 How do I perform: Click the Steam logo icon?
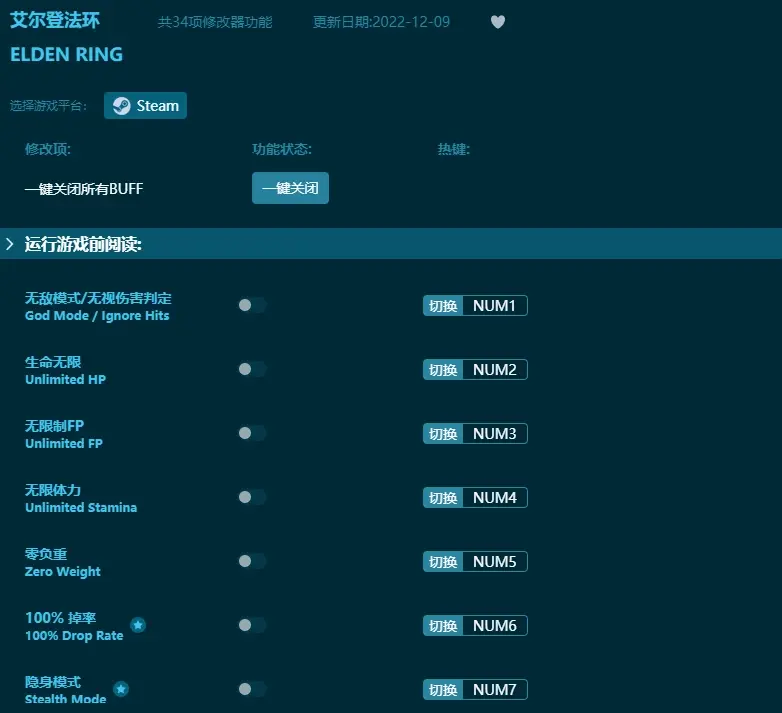[121, 106]
